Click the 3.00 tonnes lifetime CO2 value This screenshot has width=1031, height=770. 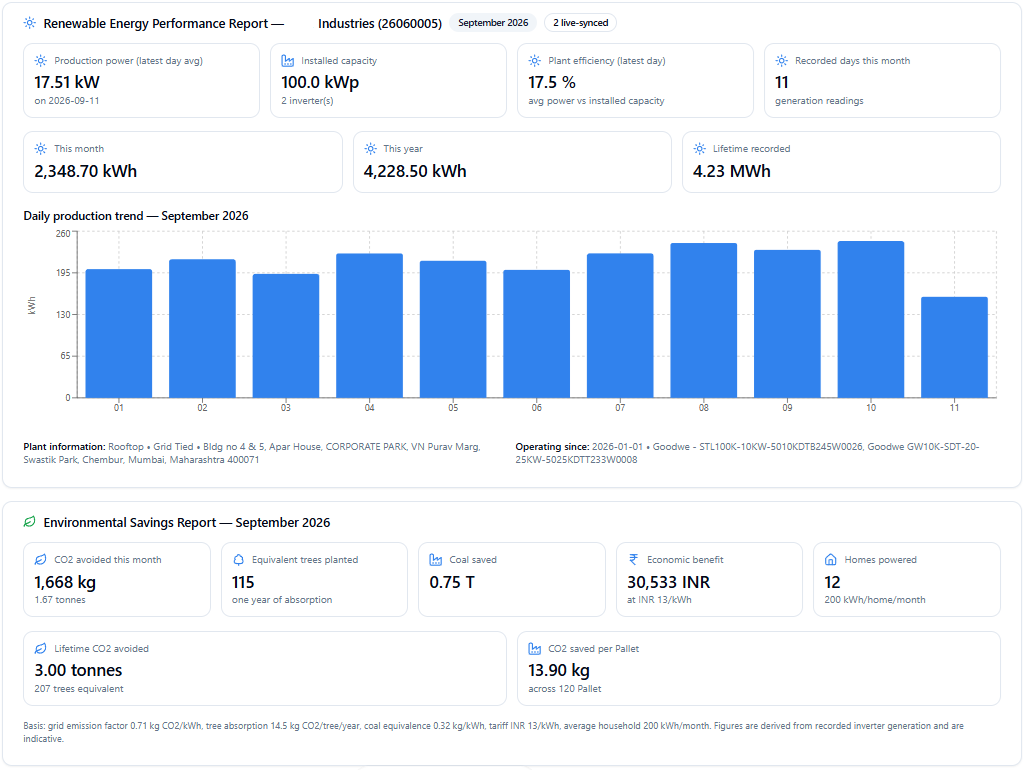(x=78, y=670)
